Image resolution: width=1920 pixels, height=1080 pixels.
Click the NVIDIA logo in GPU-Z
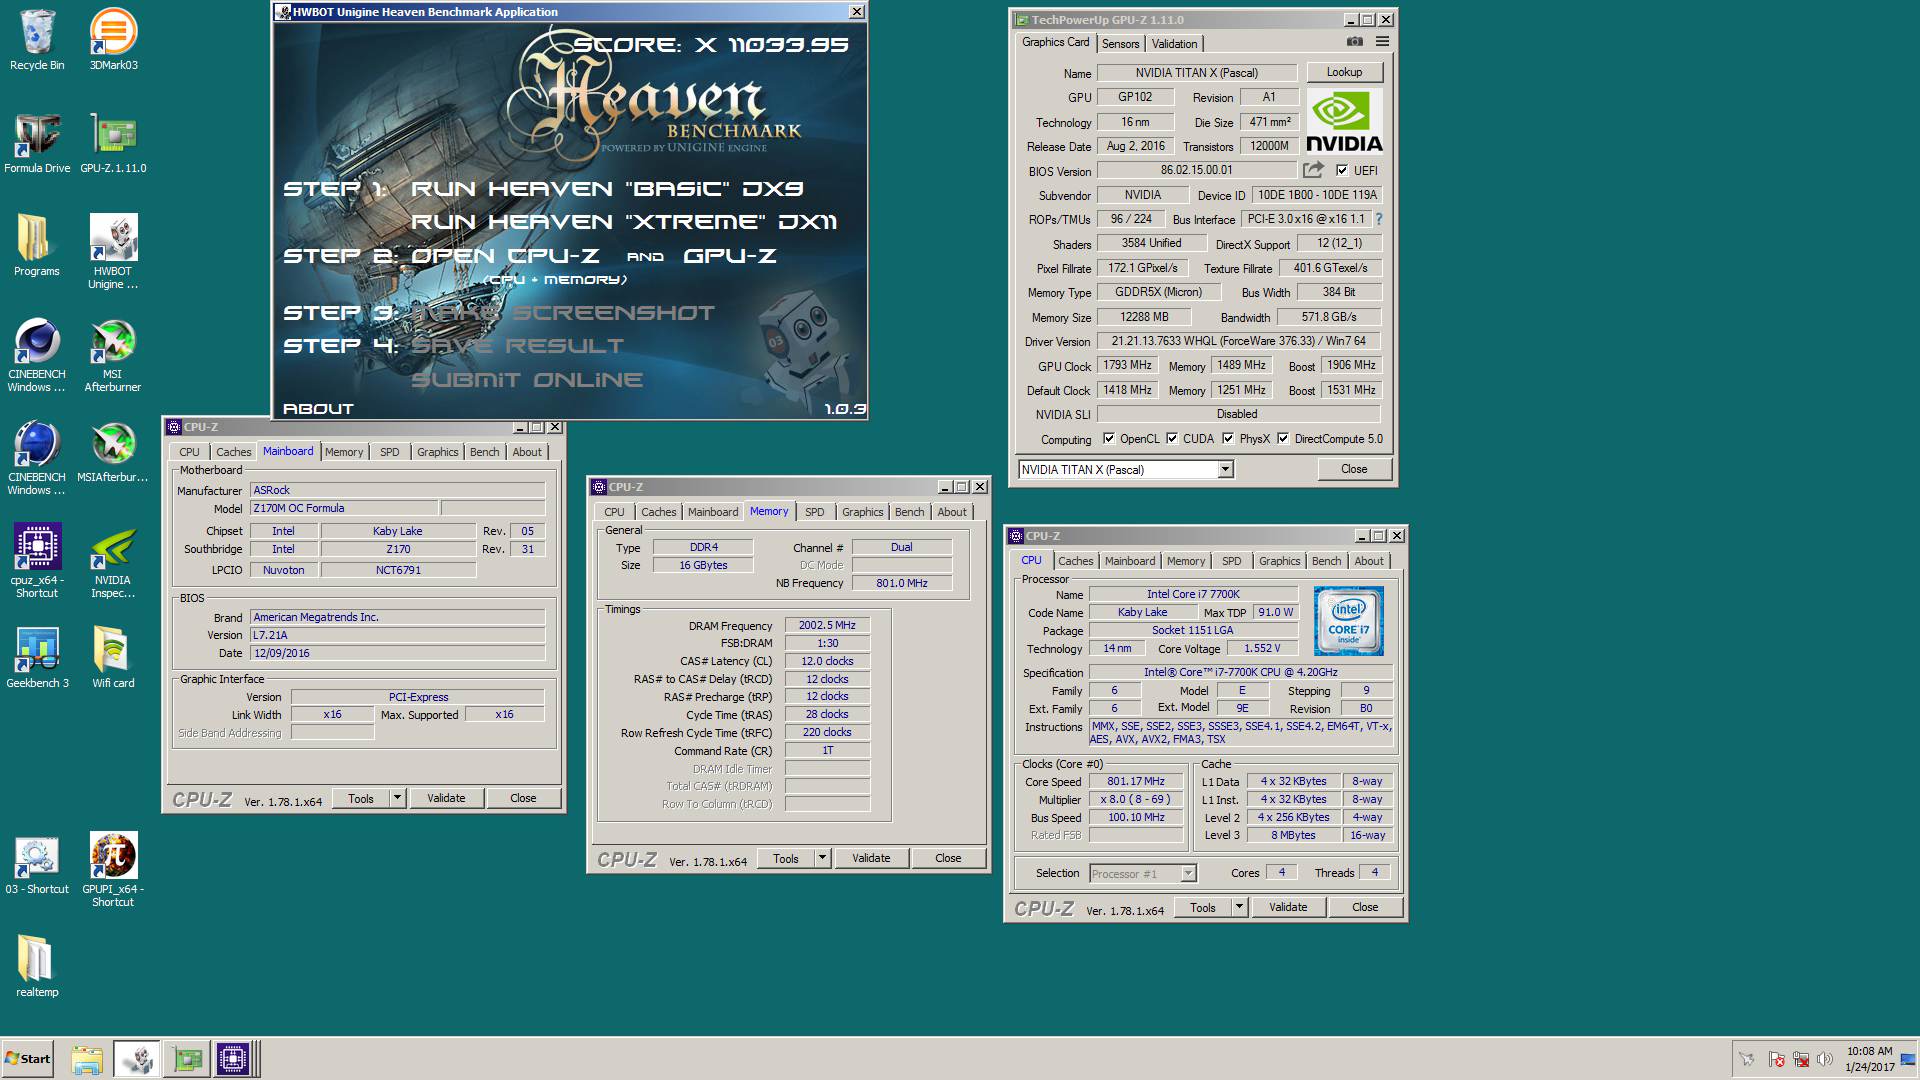tap(1344, 121)
